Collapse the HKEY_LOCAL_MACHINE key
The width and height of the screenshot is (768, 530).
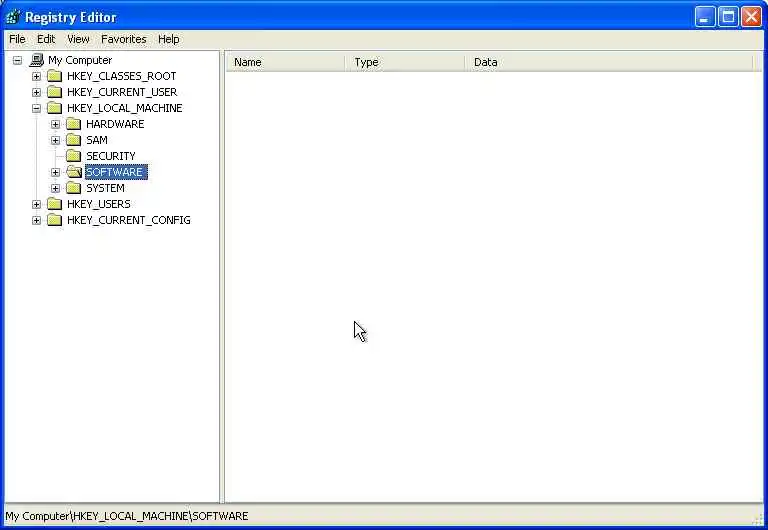[x=36, y=108]
